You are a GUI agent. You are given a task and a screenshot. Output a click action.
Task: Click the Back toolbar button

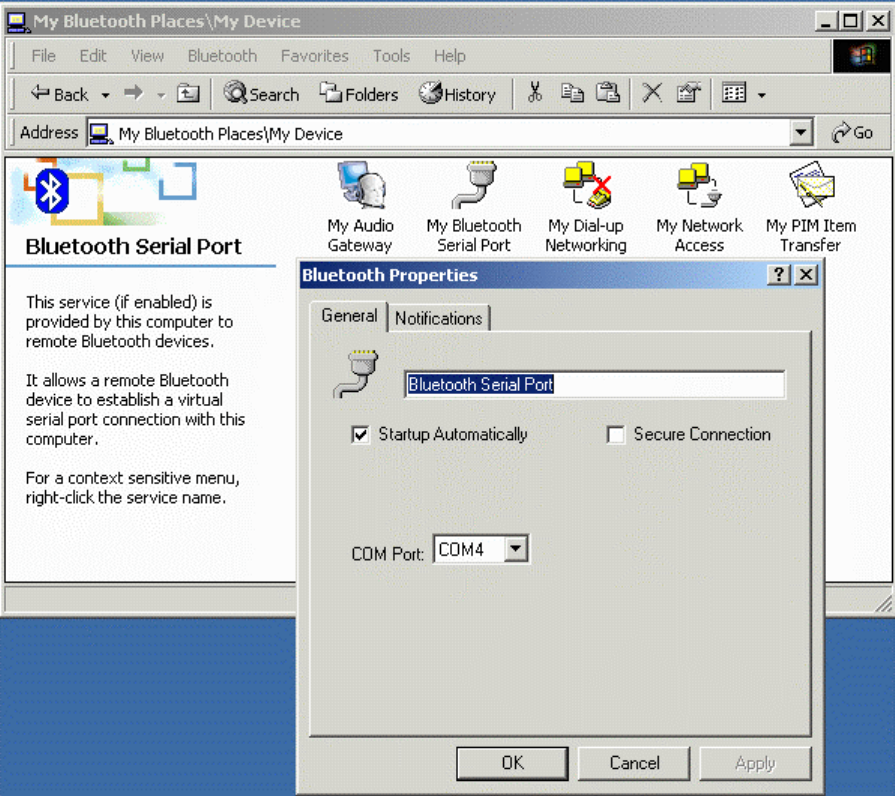click(x=60, y=94)
